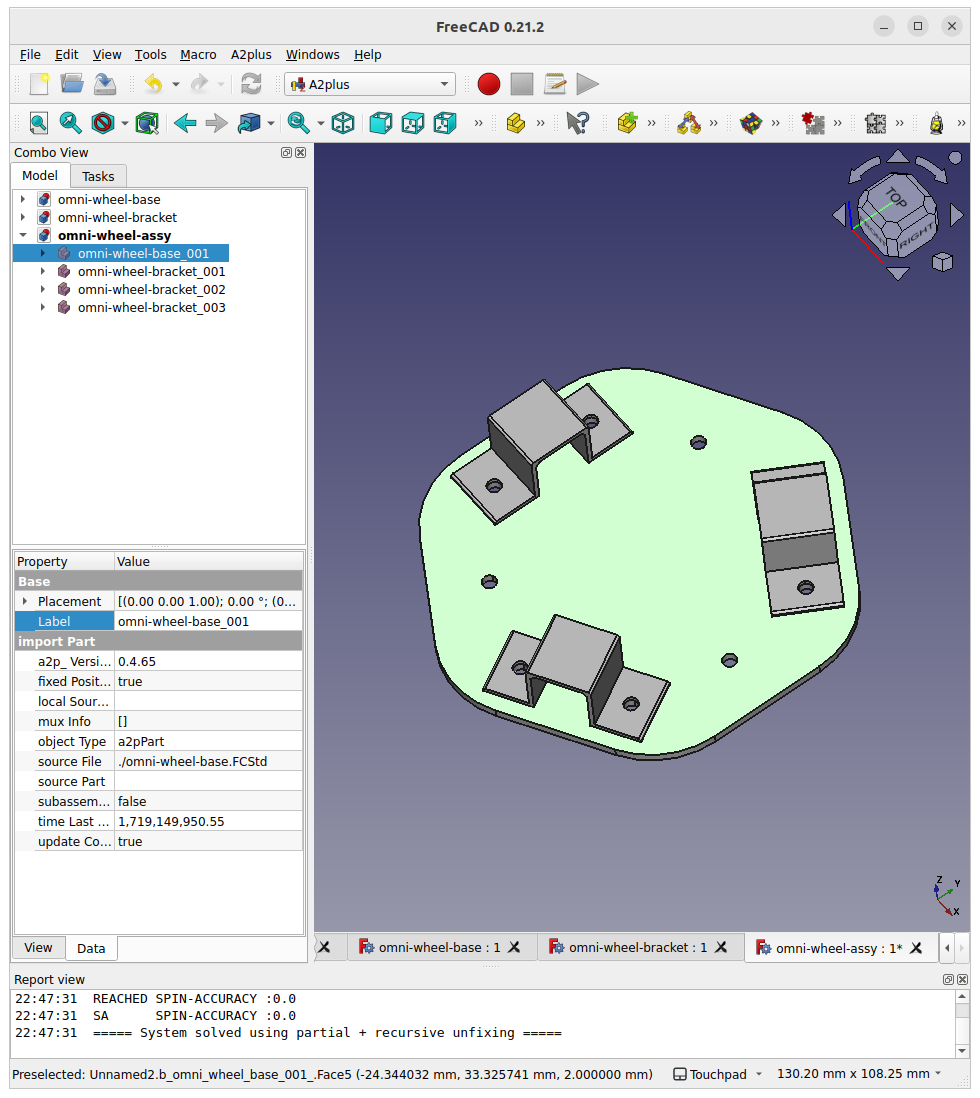980x1098 pixels.
Task: Open the Macro menu
Action: [198, 55]
